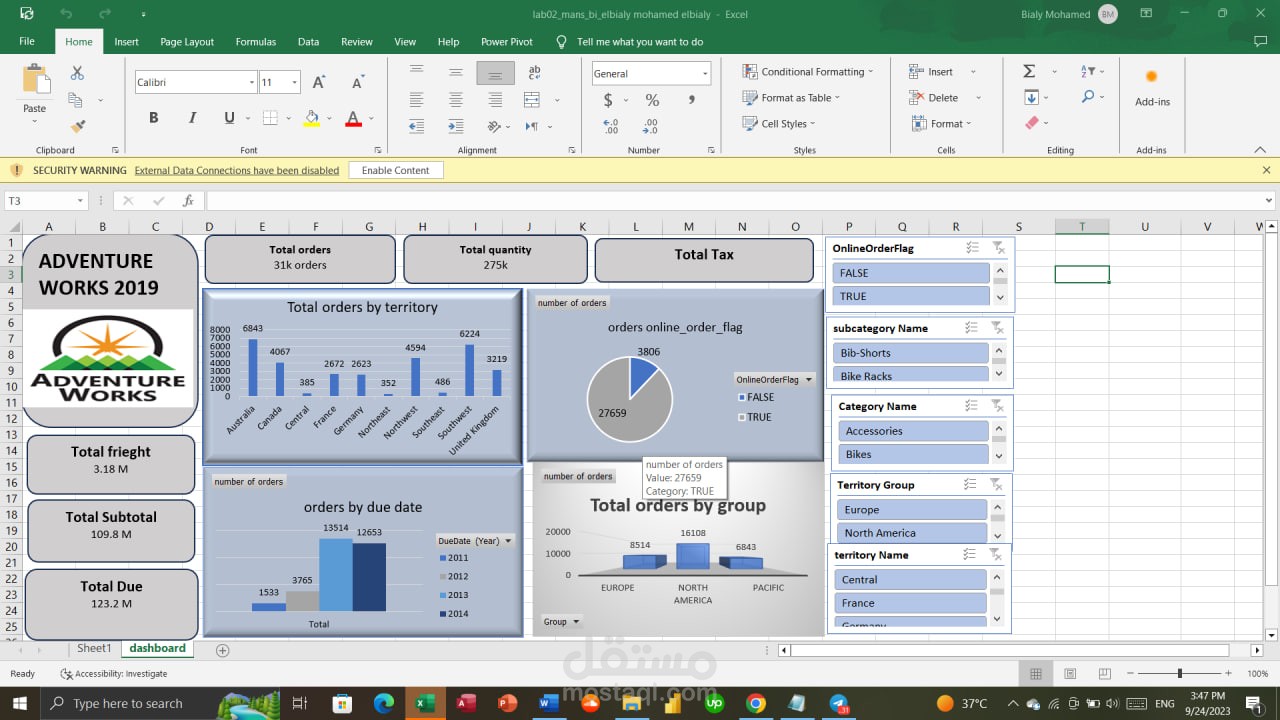Open the File tab
Screen dimensions: 1280x720
click(27, 42)
